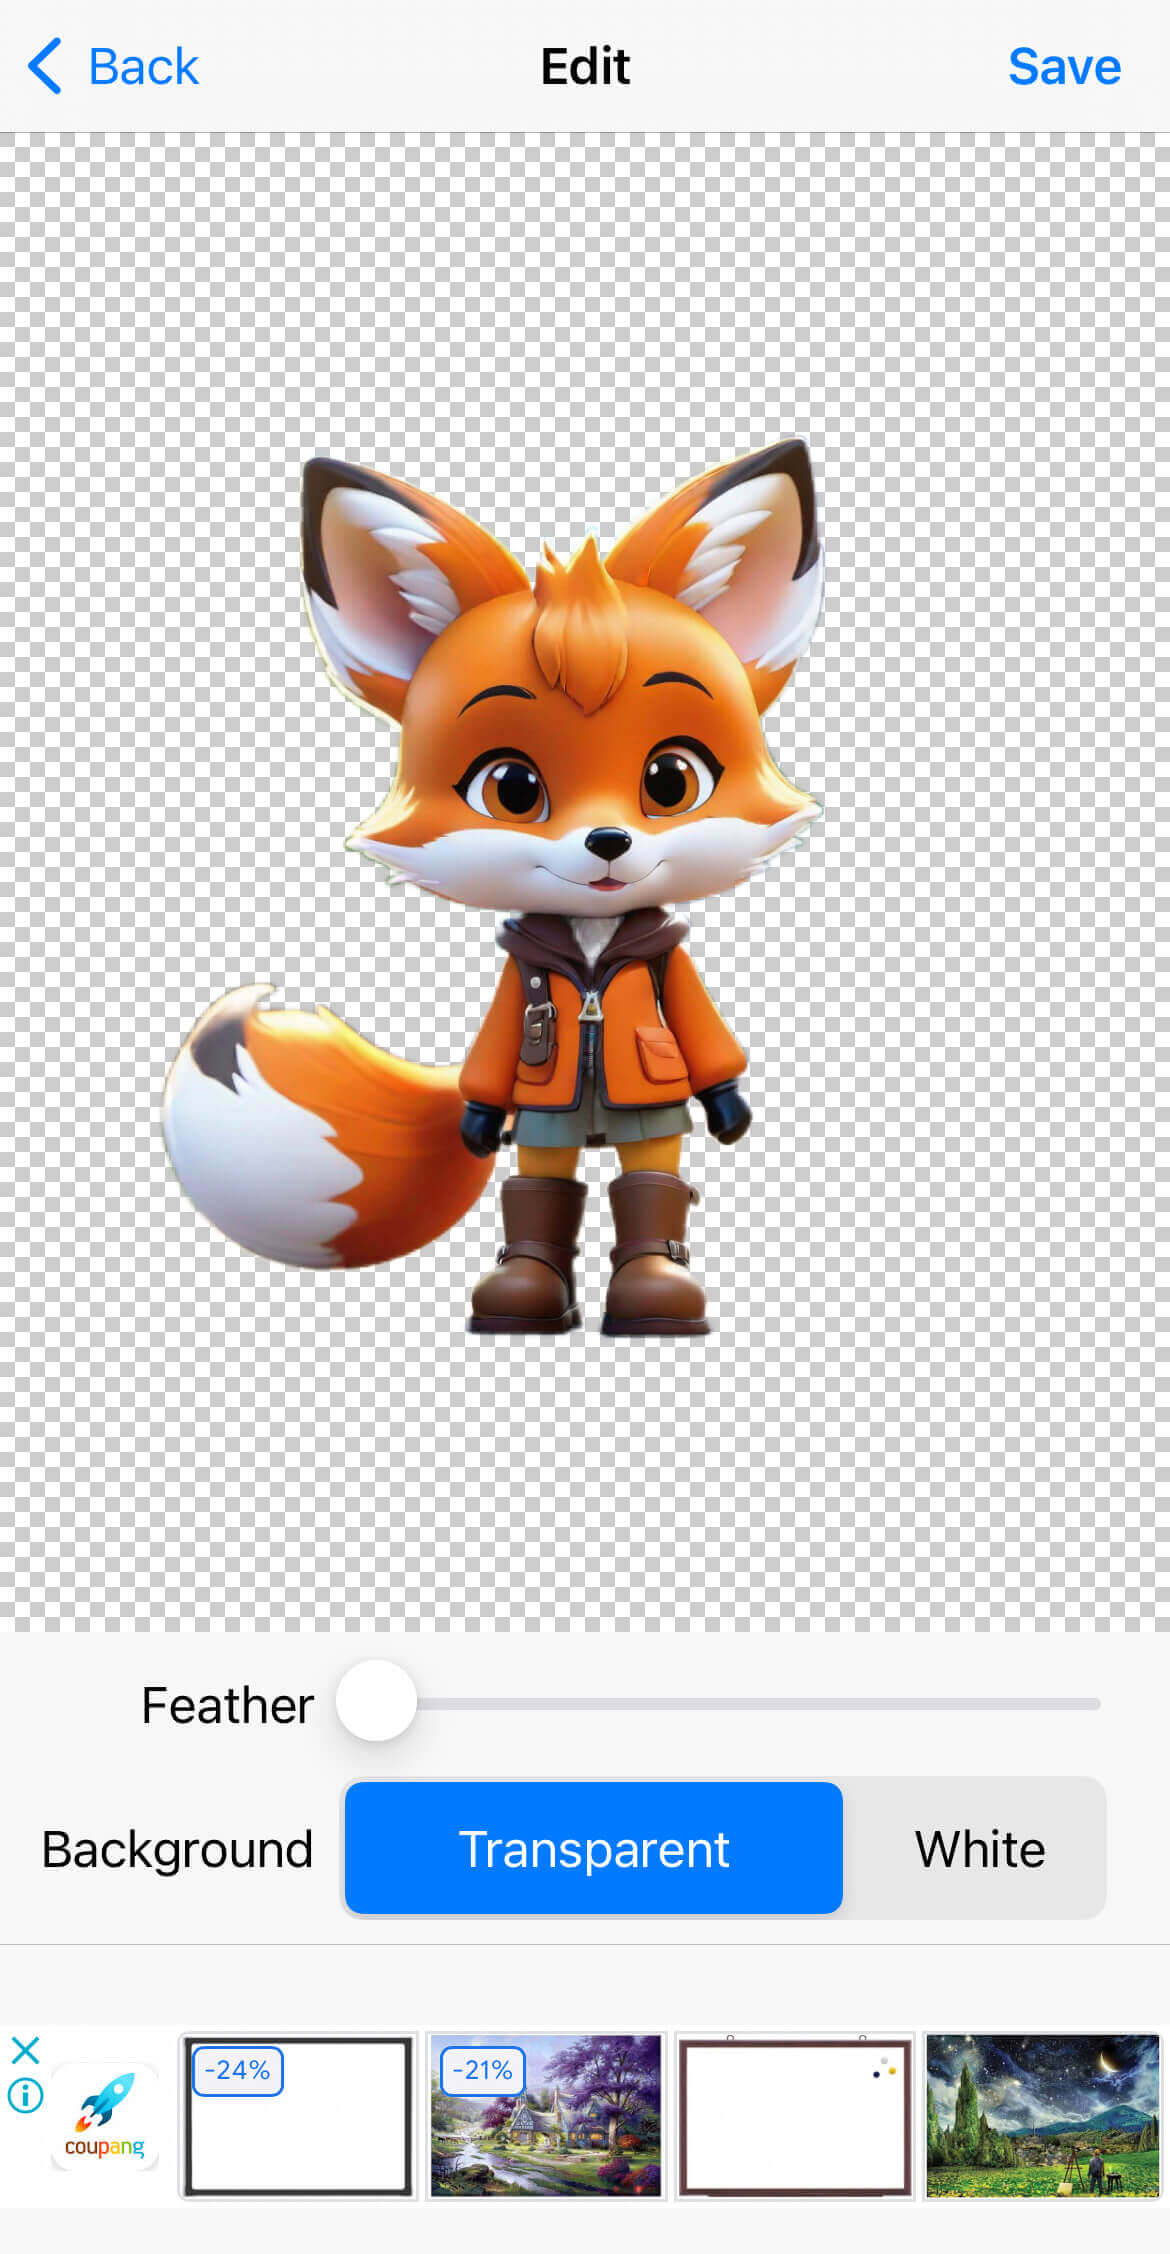The height and width of the screenshot is (2254, 1170).
Task: Tap the Back chevron arrow icon
Action: coord(45,67)
